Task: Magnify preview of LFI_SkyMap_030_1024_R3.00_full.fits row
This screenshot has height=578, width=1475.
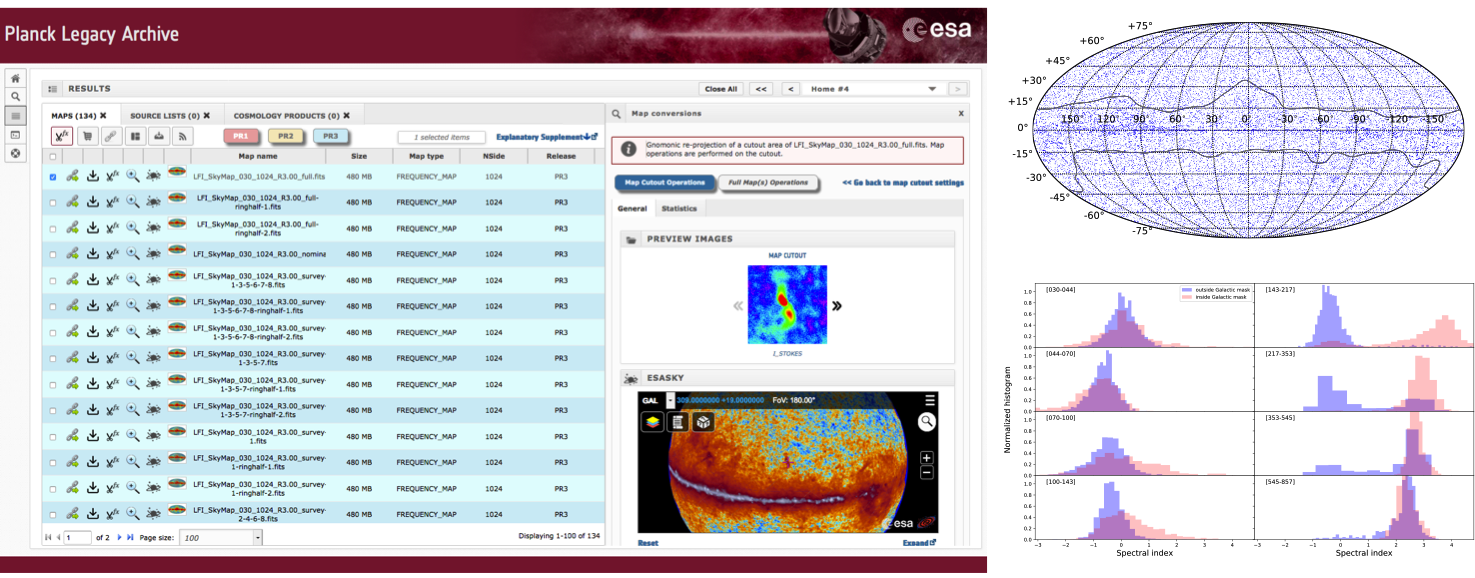Action: [132, 175]
